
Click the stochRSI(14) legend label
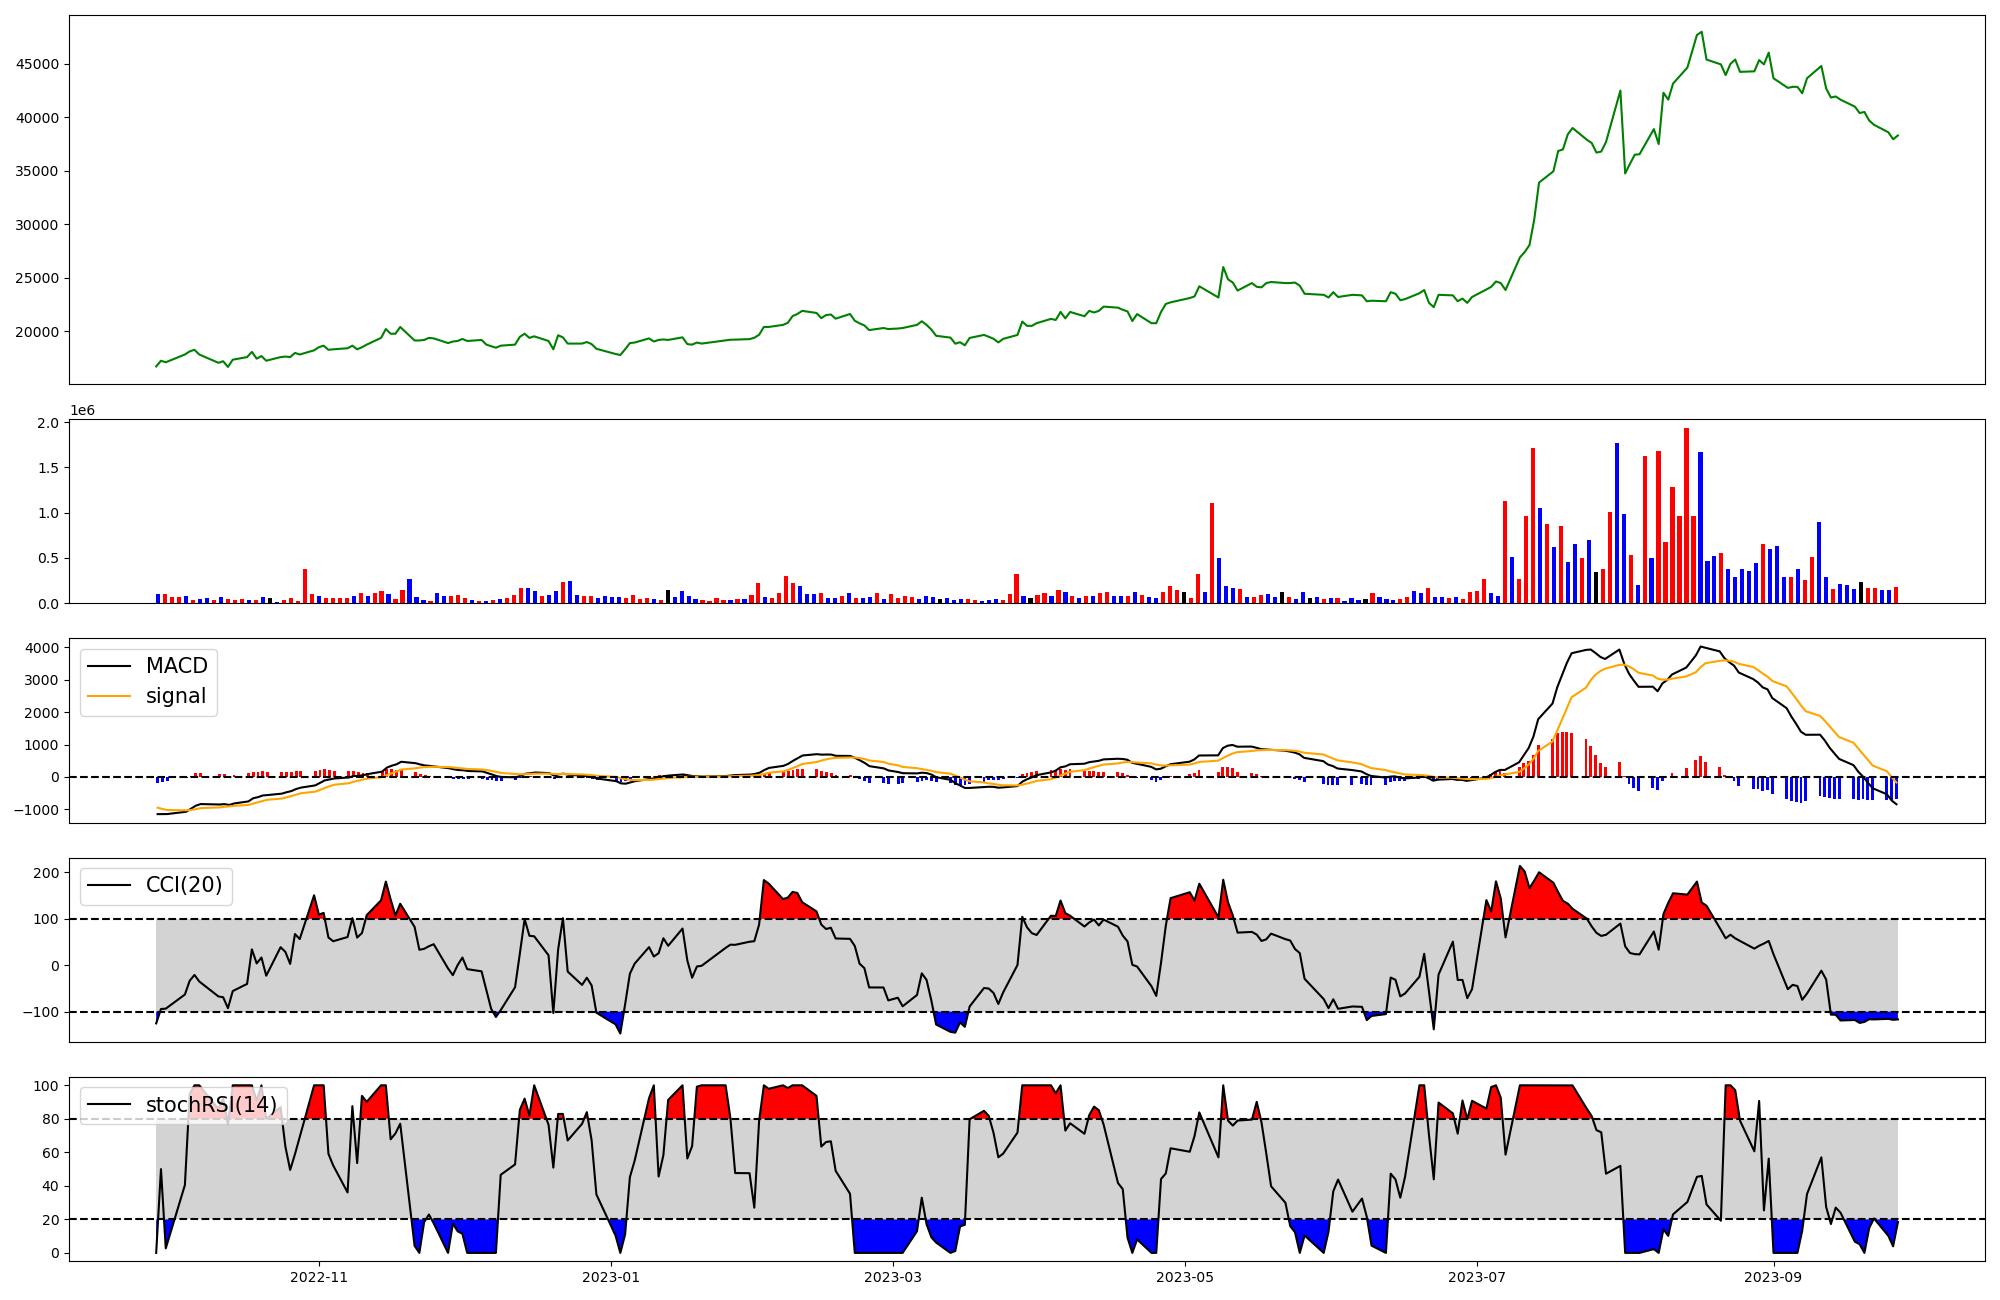click(211, 1105)
